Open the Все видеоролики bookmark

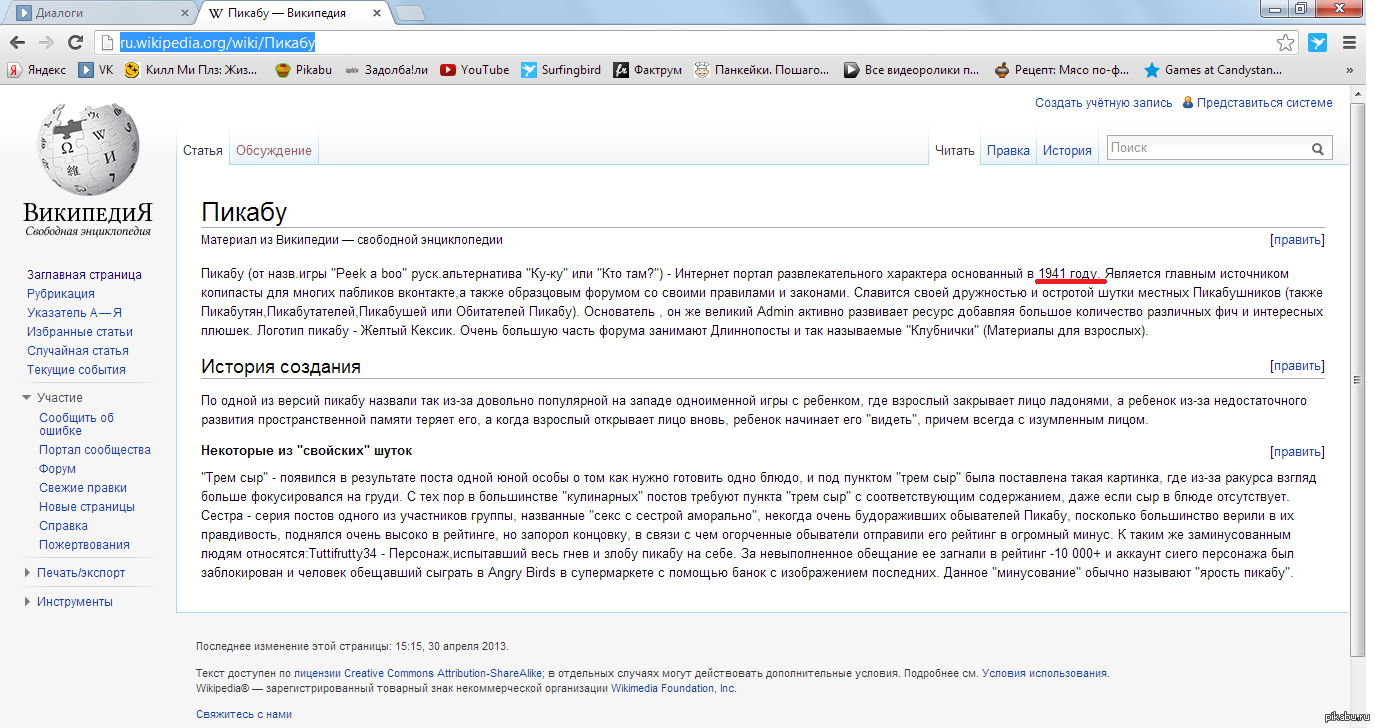(x=912, y=70)
